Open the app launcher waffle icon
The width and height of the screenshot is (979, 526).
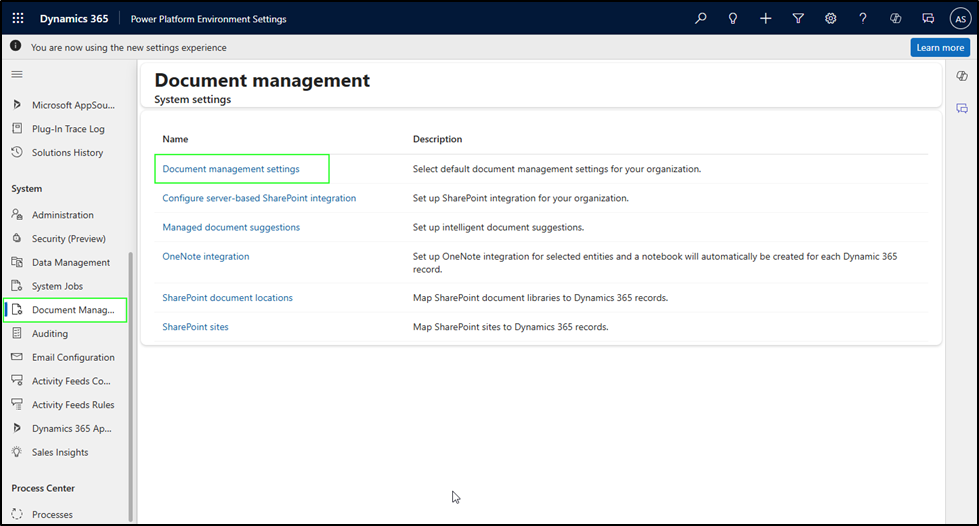[18, 18]
